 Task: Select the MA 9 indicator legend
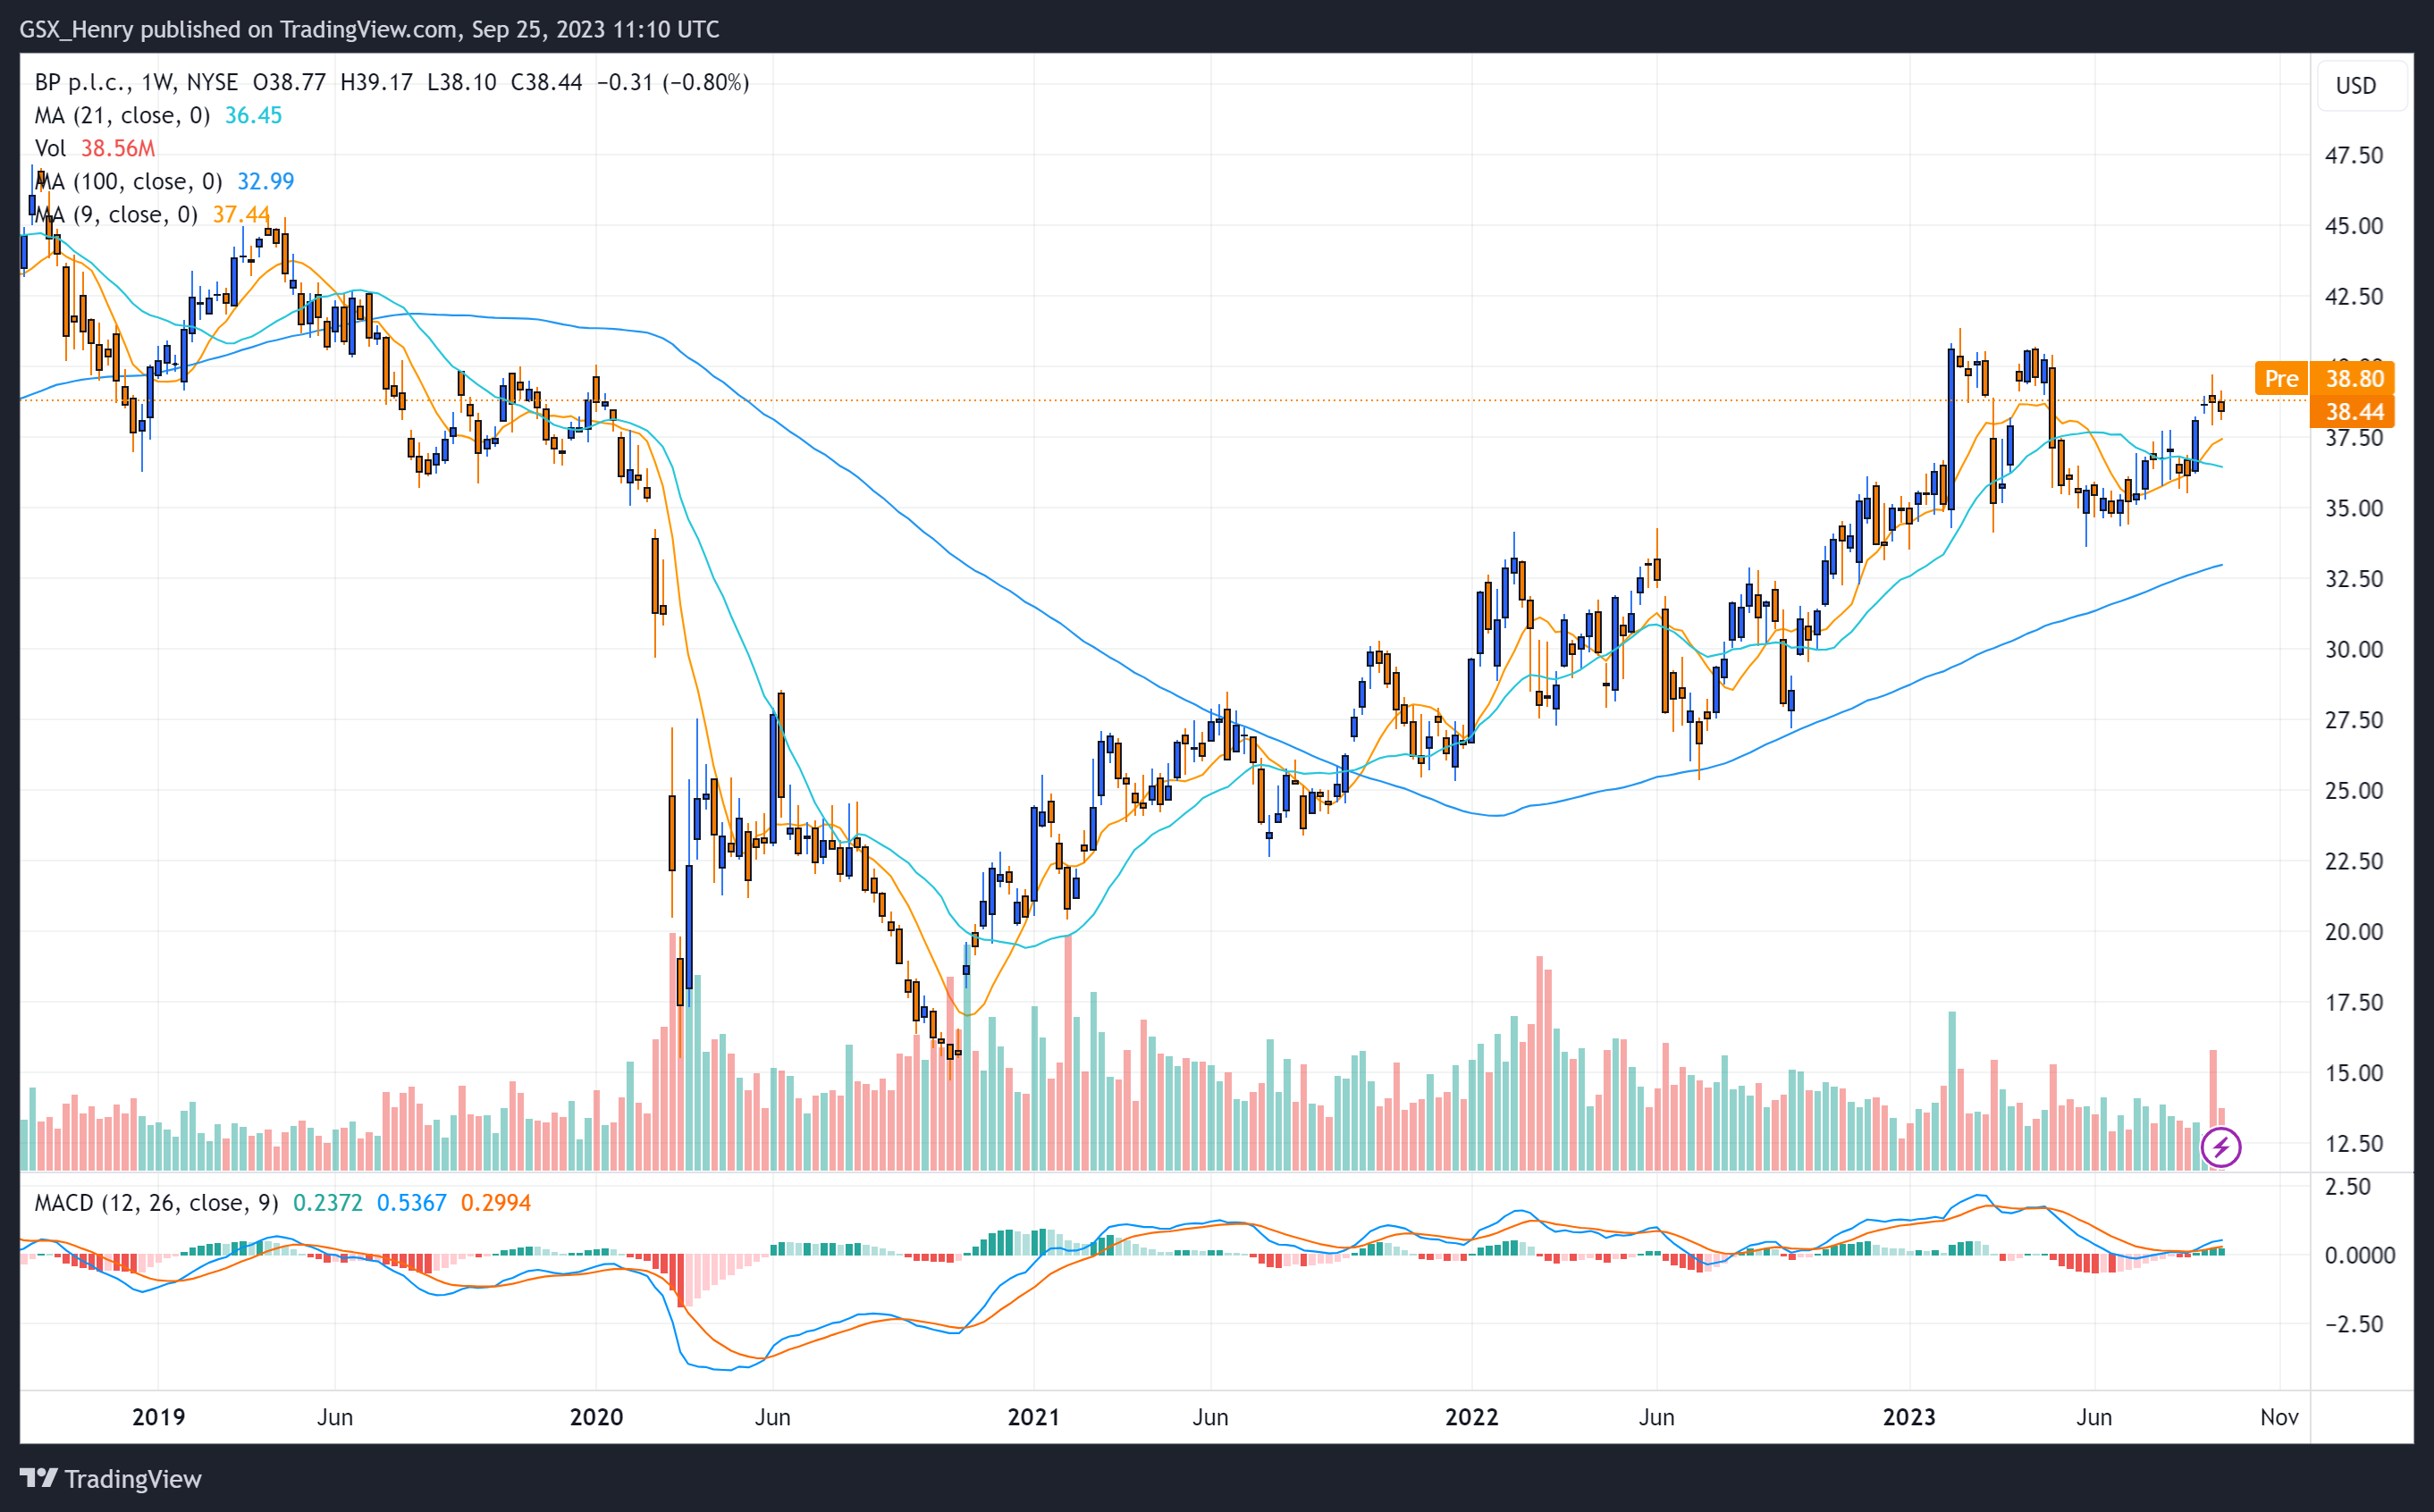pos(116,214)
